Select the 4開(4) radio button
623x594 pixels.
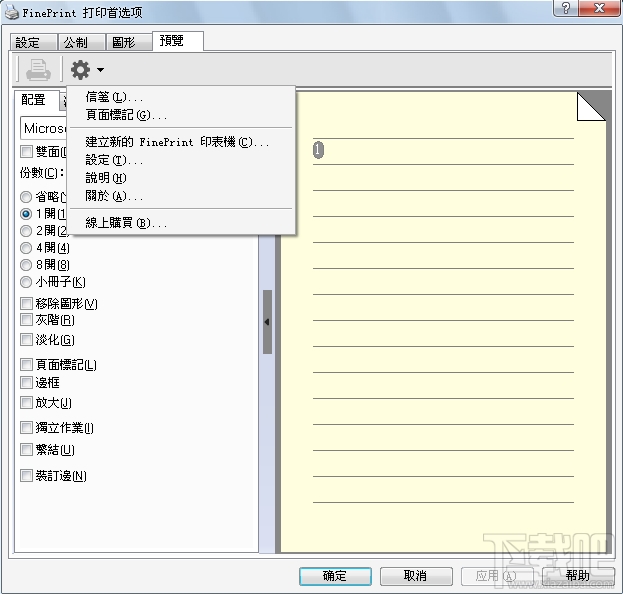pyautogui.click(x=26, y=248)
